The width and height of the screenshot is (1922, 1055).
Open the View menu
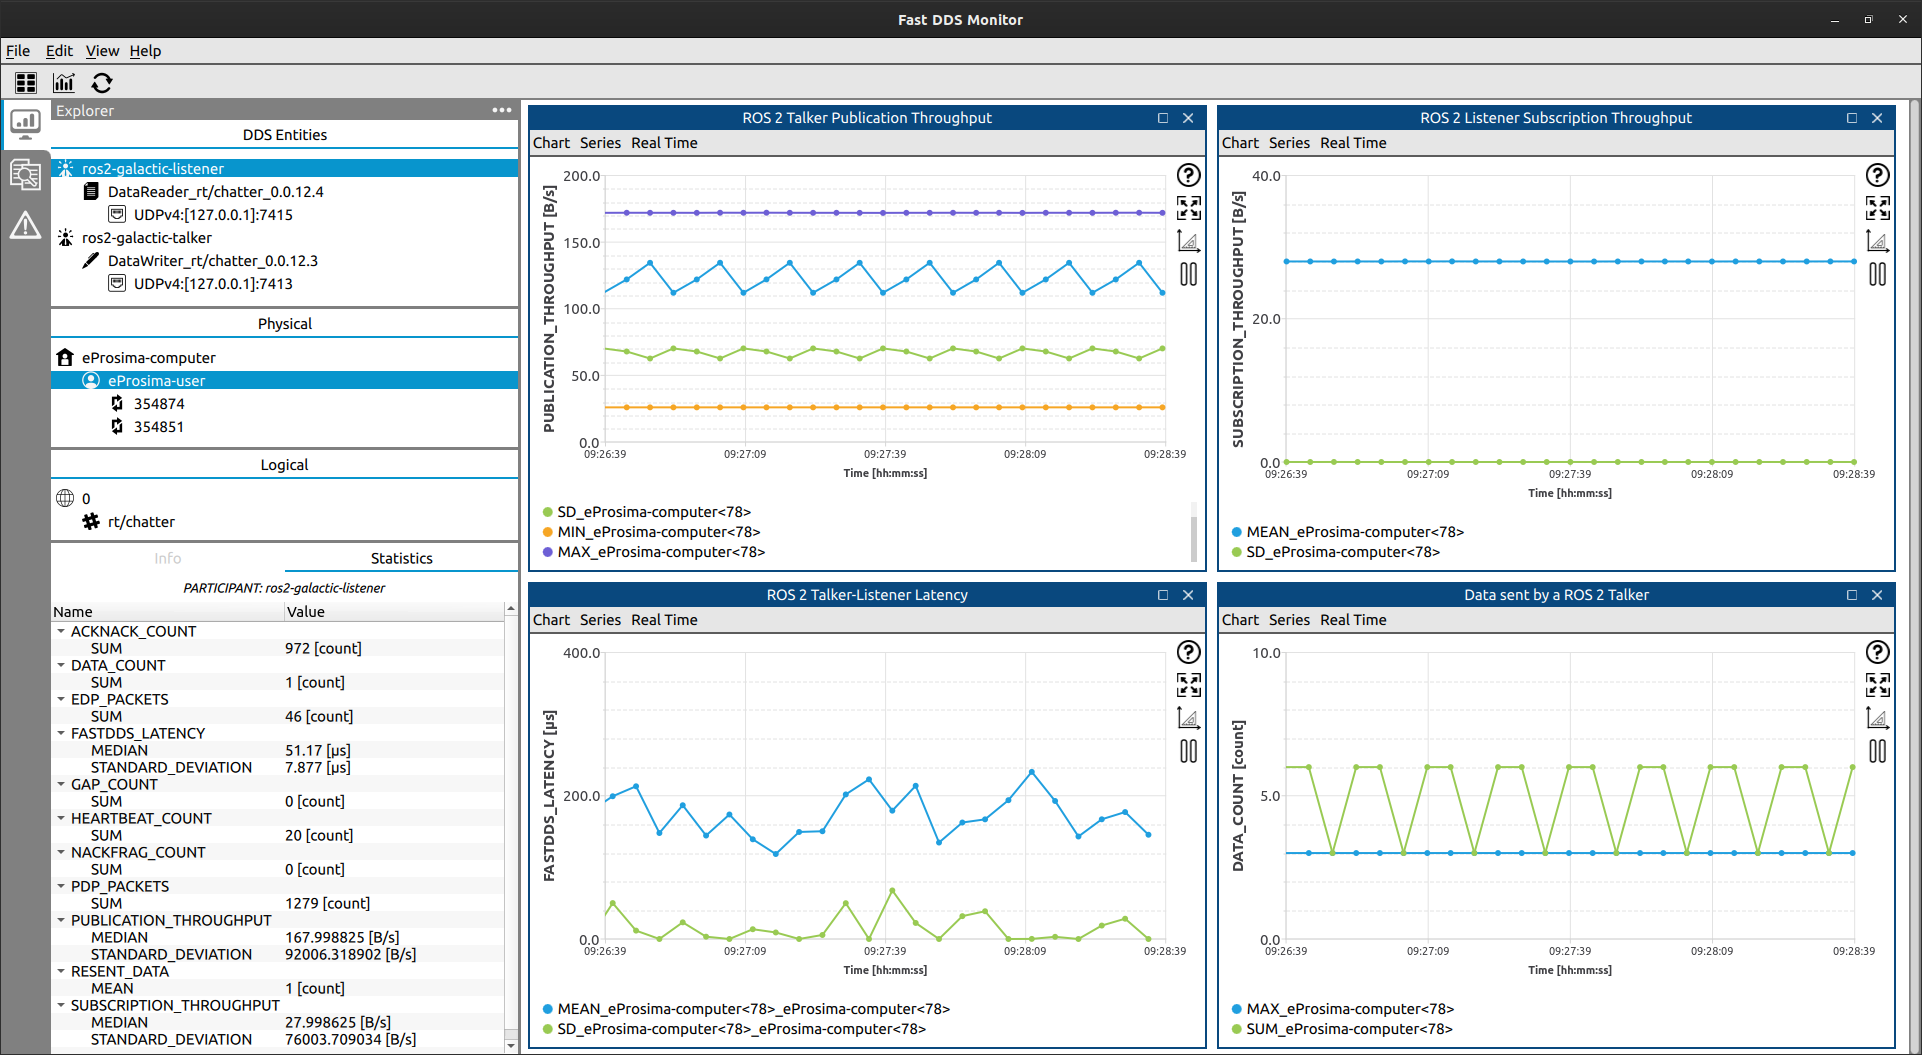102,51
